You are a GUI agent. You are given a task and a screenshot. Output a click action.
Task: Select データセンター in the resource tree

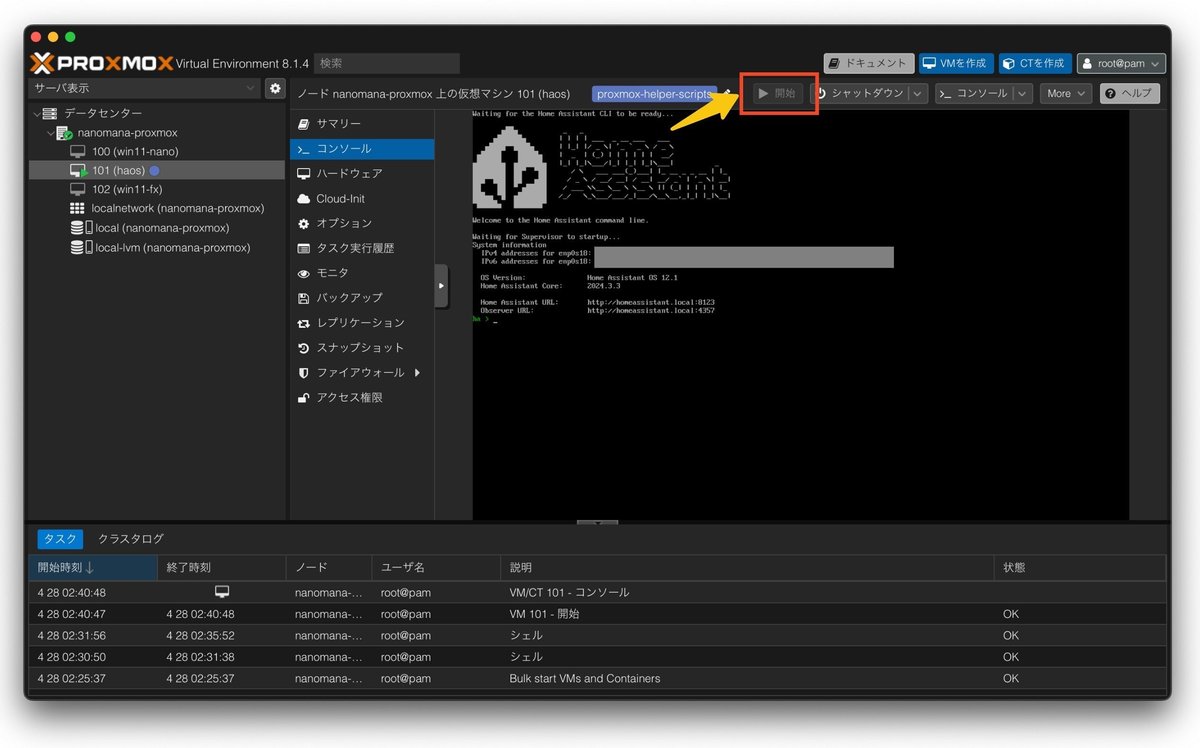[103, 114]
